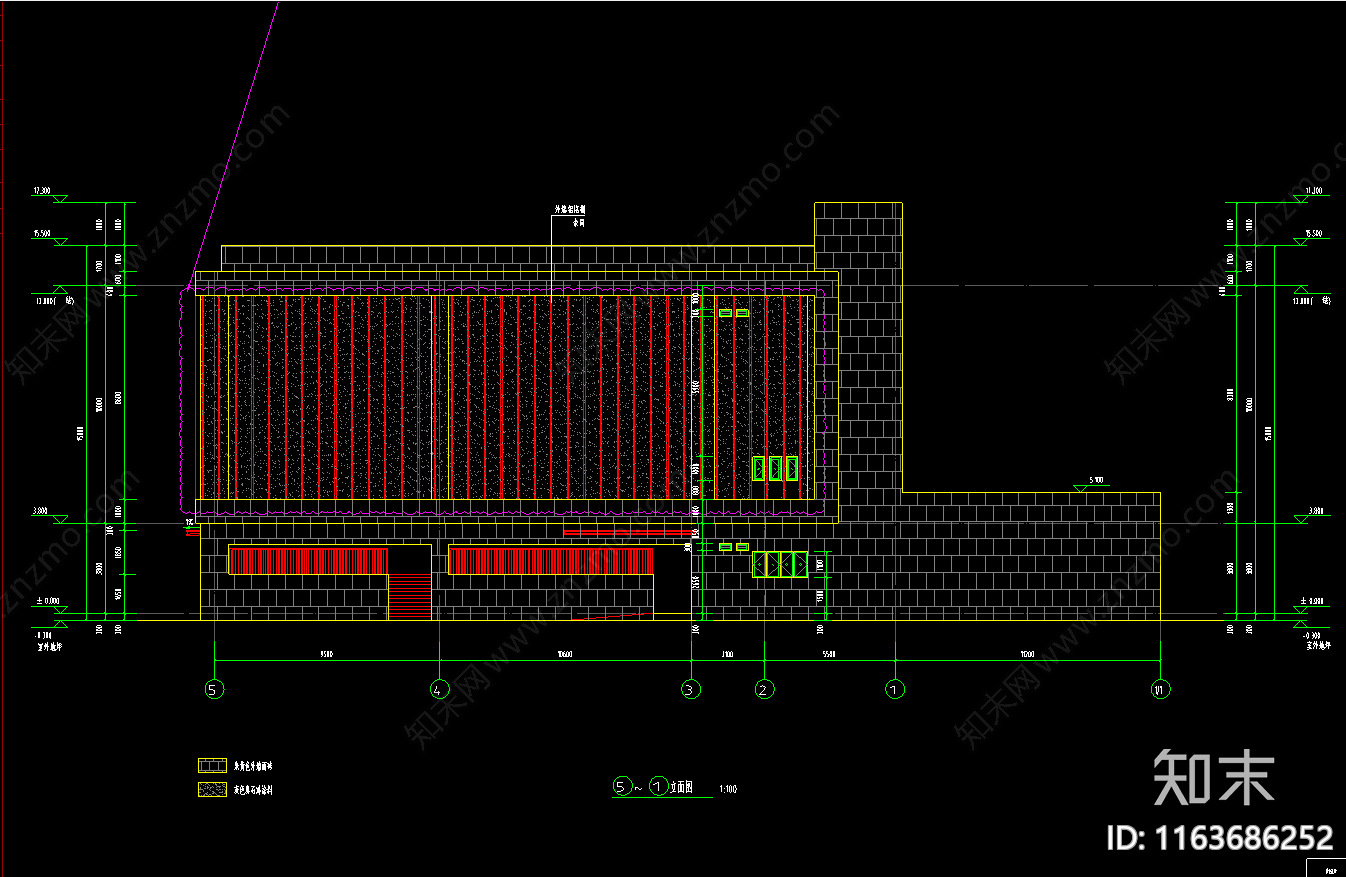Select axis bubble 1 beside the 5500 dimension

point(895,689)
